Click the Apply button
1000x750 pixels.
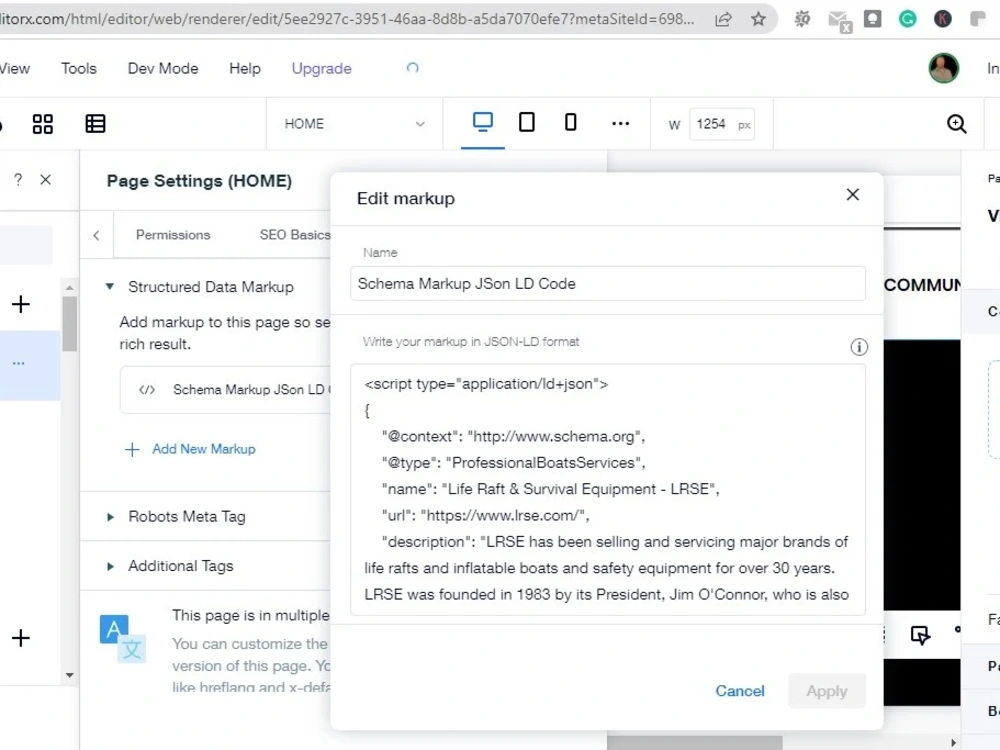tap(827, 691)
